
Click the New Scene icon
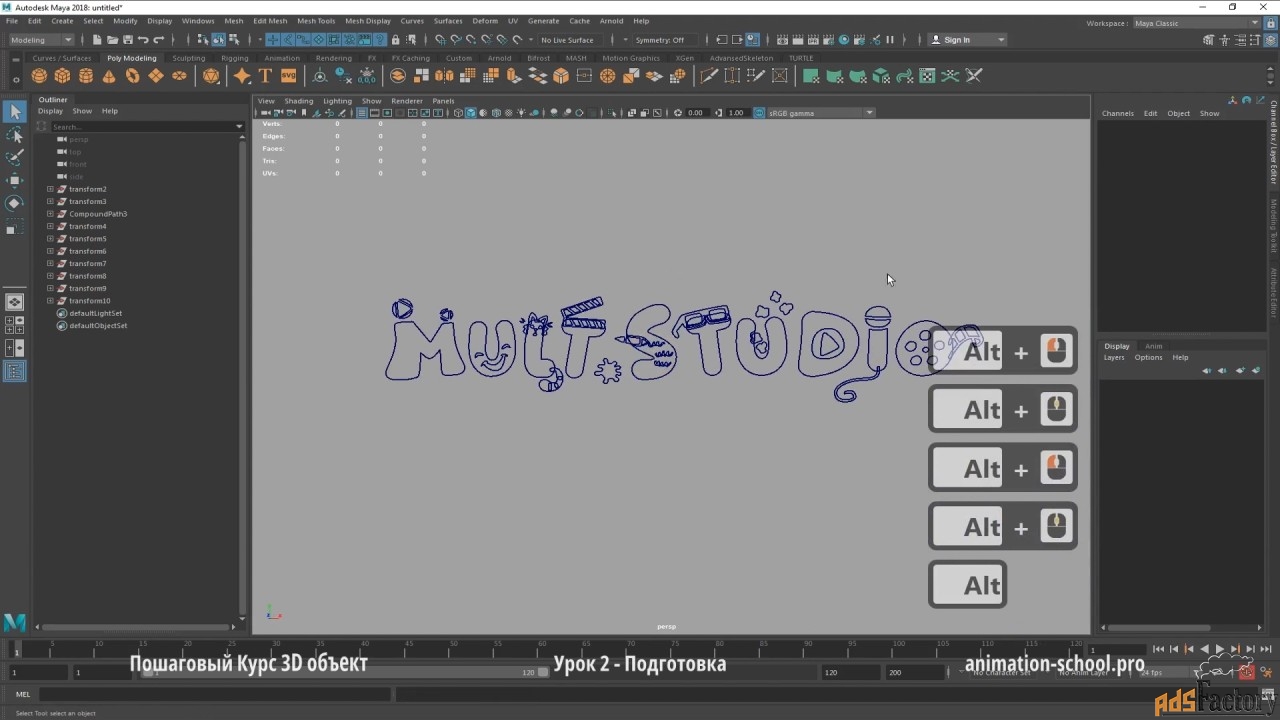pos(97,40)
